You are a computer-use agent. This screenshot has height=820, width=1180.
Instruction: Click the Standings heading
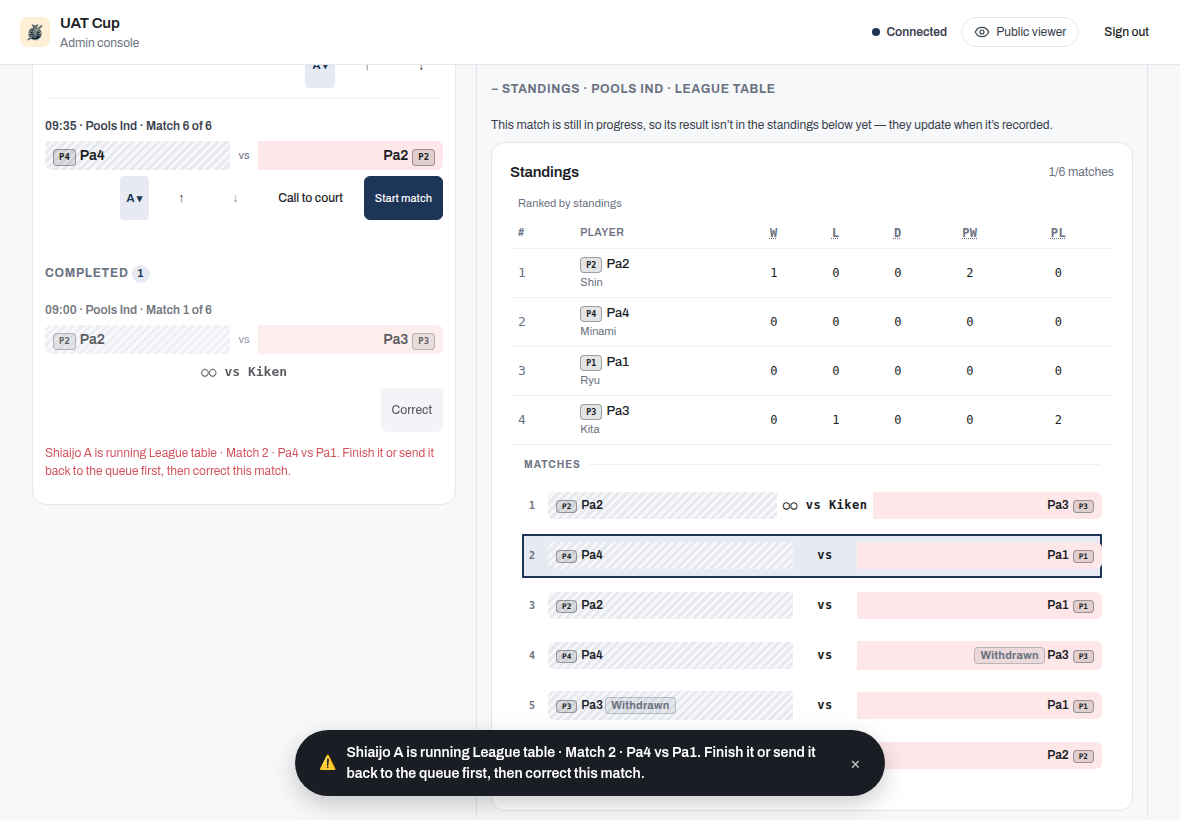coord(544,172)
